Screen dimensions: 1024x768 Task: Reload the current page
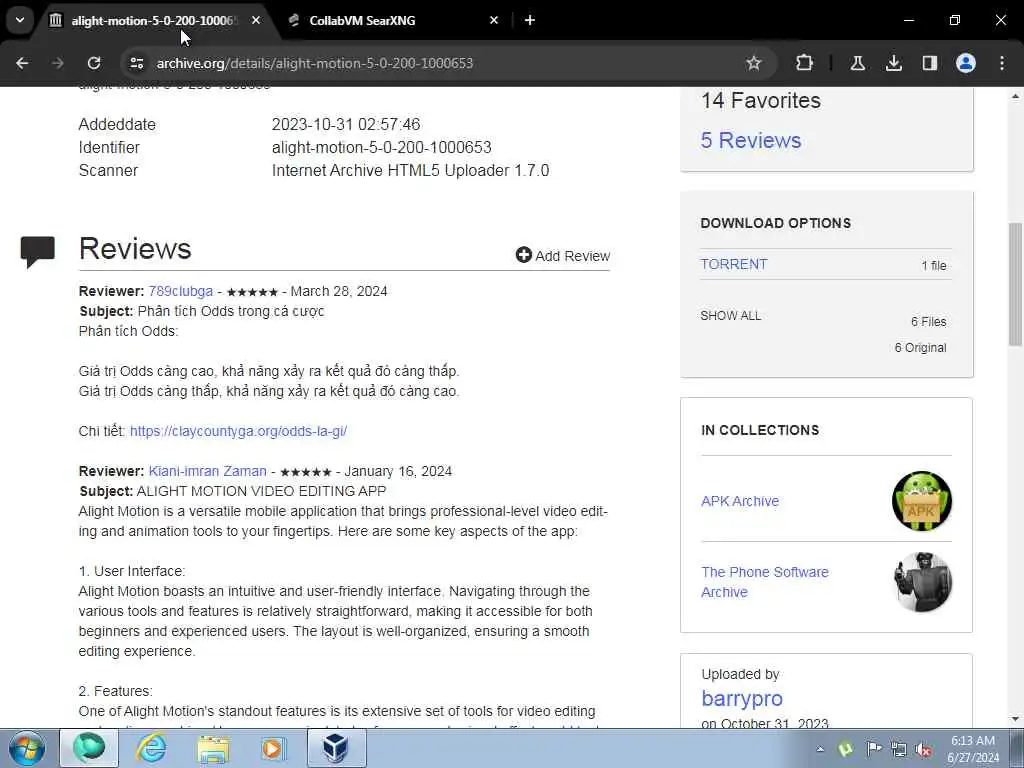94,63
